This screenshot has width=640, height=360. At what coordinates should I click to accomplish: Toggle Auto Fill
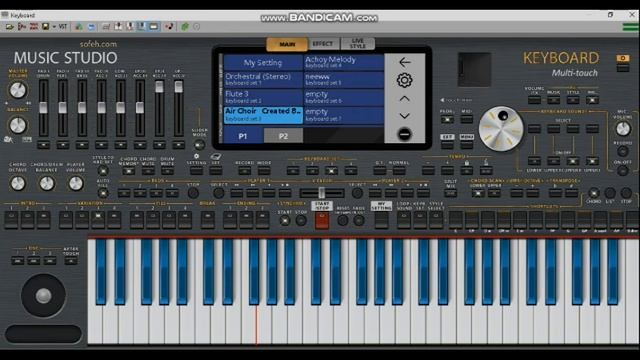click(x=103, y=193)
